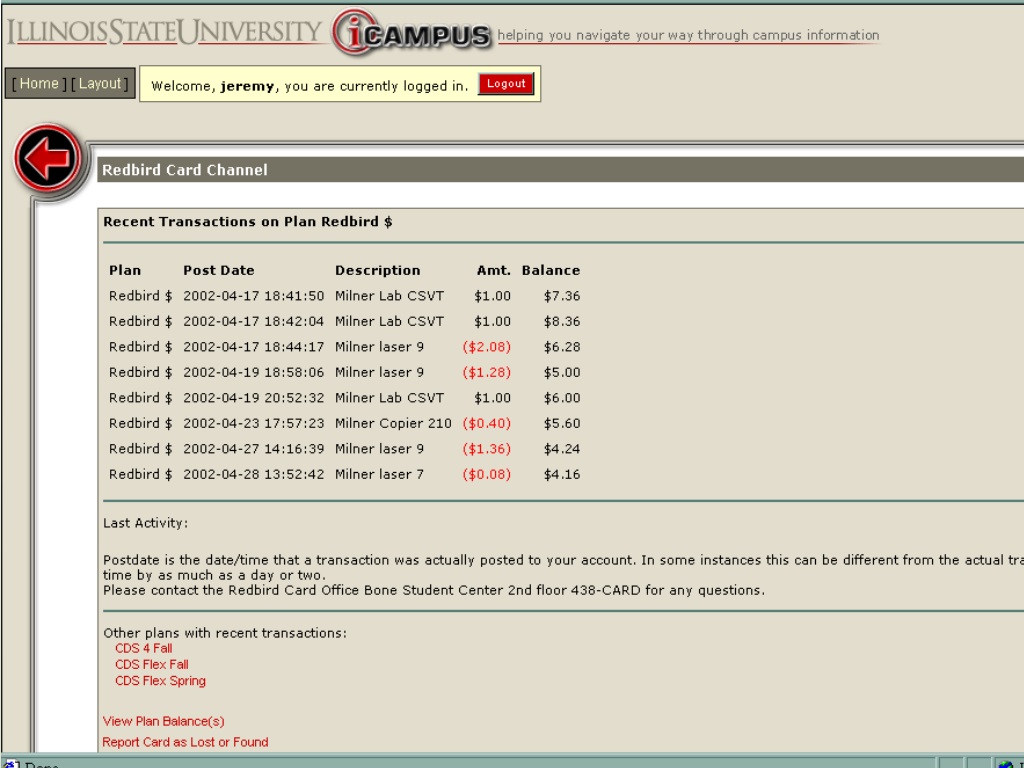The width and height of the screenshot is (1024, 768).
Task: Click the $4.16 balance value
Action: pos(562,474)
